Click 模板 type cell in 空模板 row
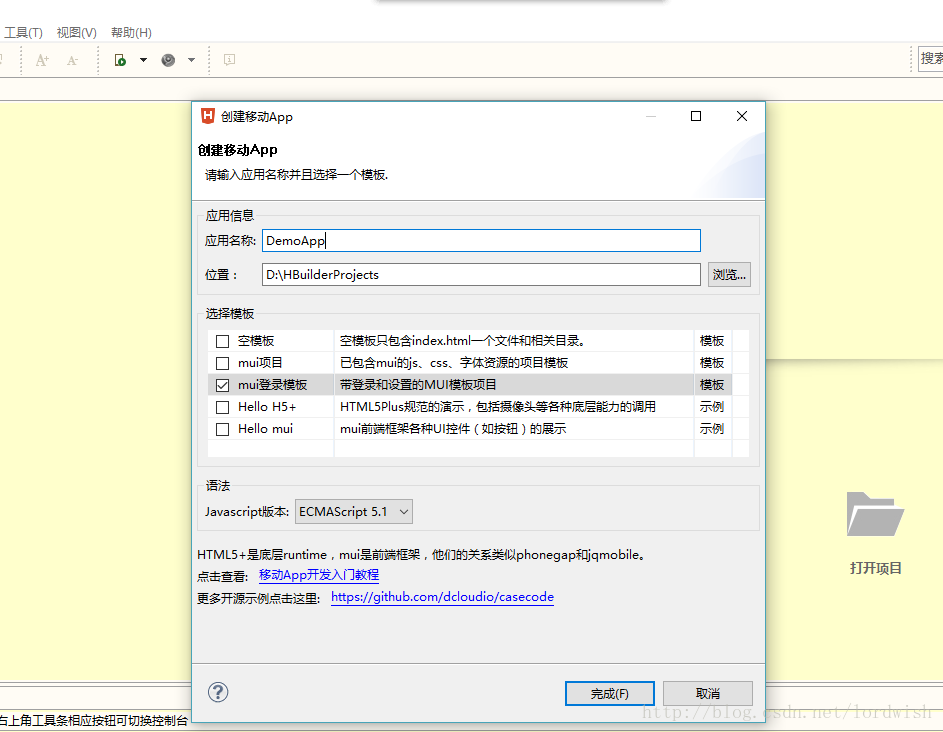 [712, 341]
